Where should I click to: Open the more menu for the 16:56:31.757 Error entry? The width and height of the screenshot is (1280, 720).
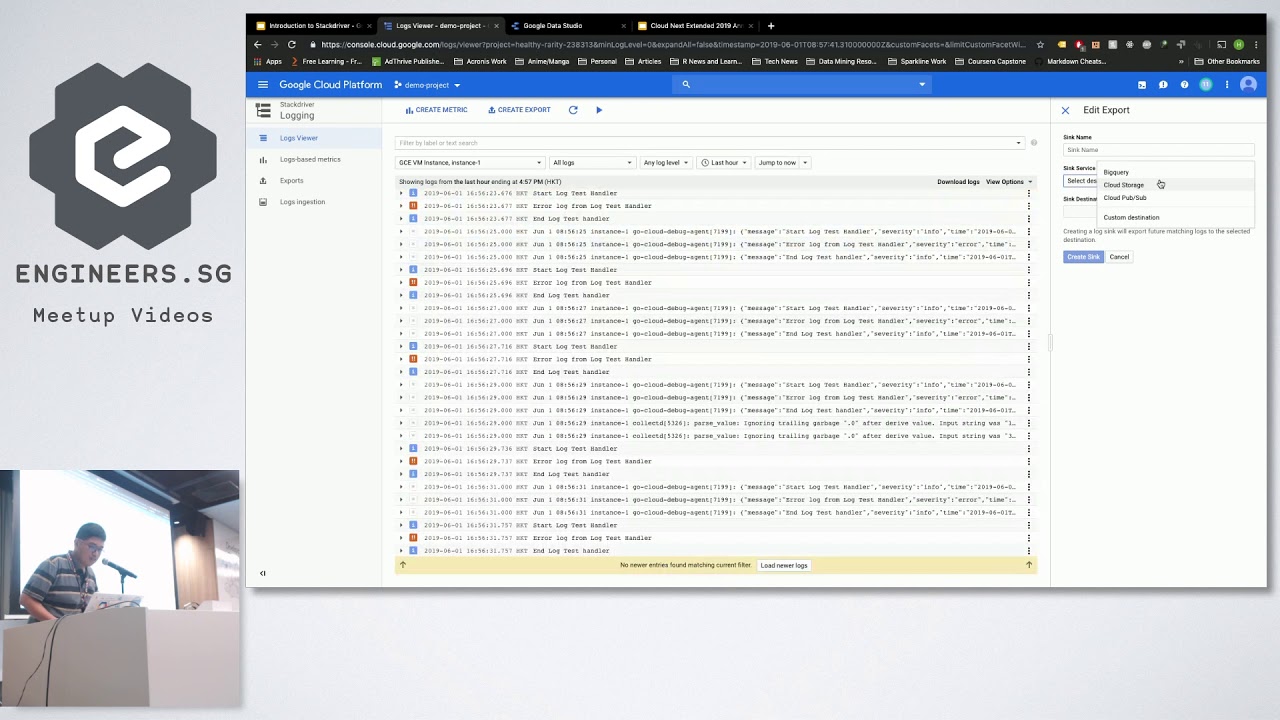[1028, 538]
